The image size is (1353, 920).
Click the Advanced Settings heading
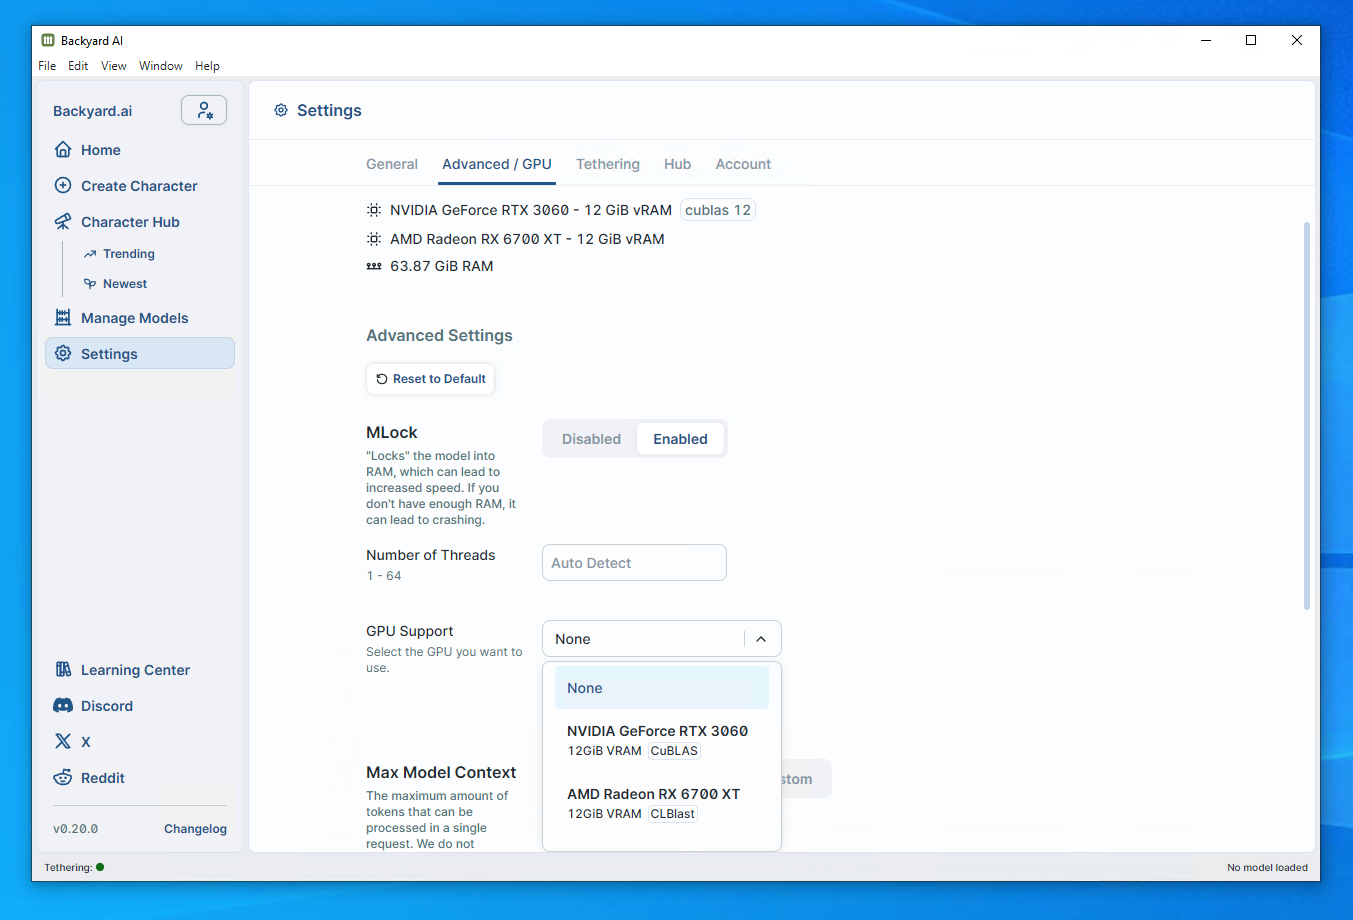coord(439,336)
